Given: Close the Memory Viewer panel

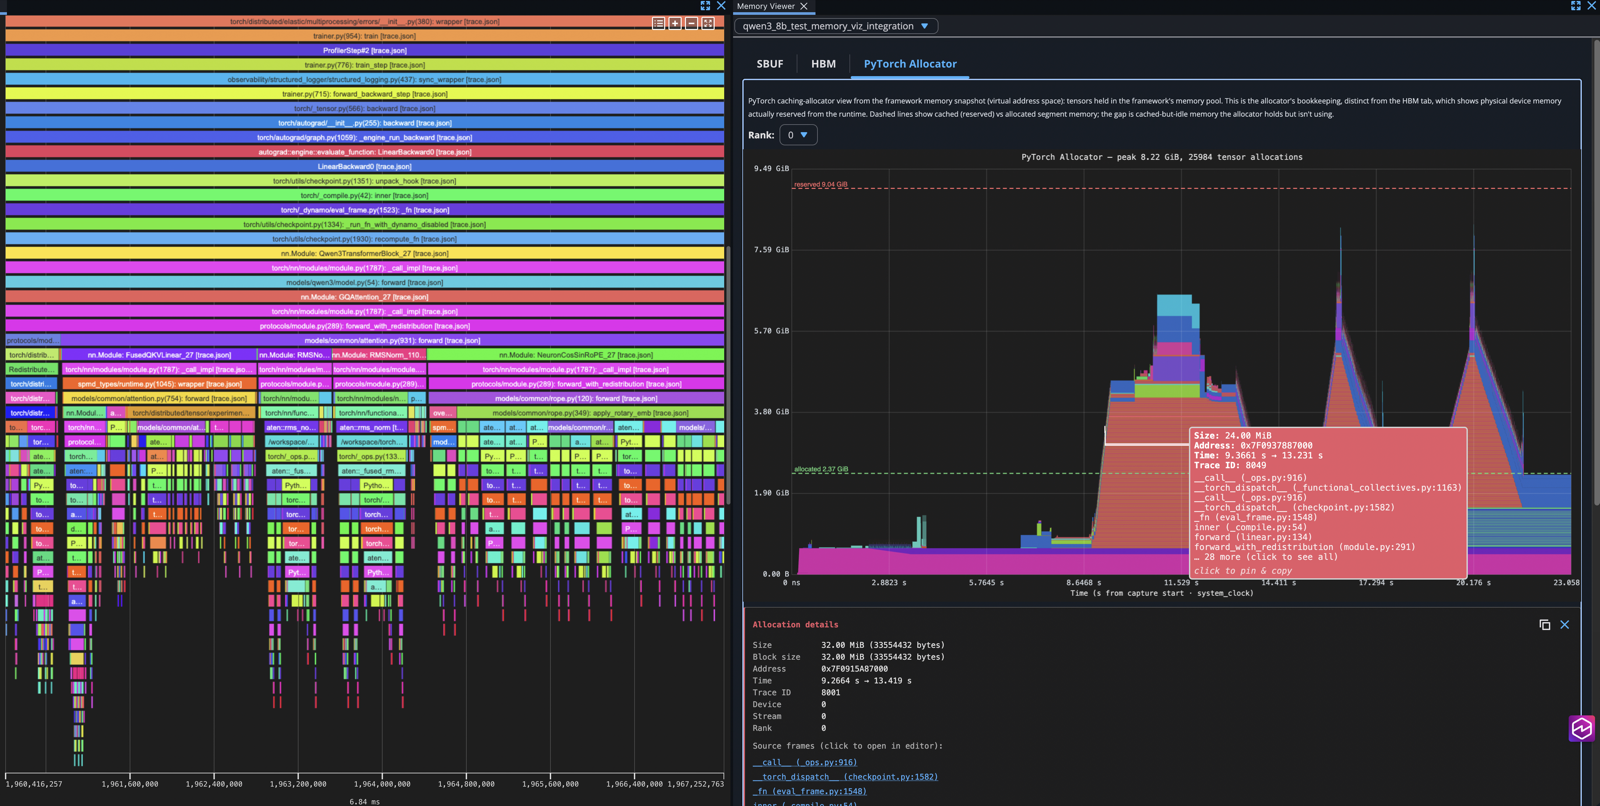Looking at the screenshot, I should (x=1592, y=6).
